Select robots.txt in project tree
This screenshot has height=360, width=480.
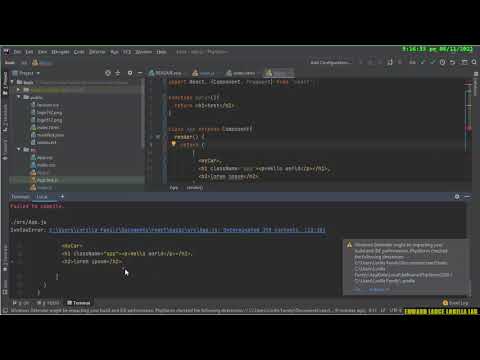tap(44, 142)
